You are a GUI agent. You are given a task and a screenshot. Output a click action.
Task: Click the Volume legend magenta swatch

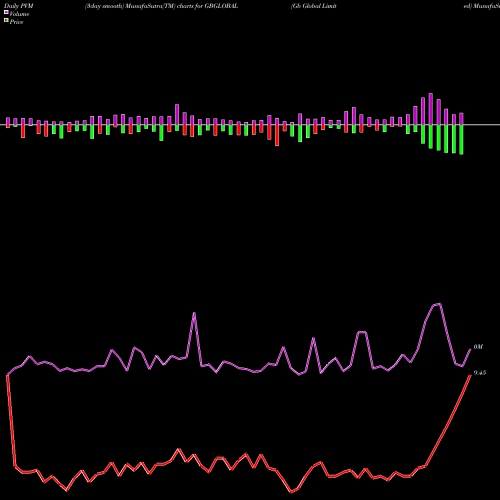point(6,13)
